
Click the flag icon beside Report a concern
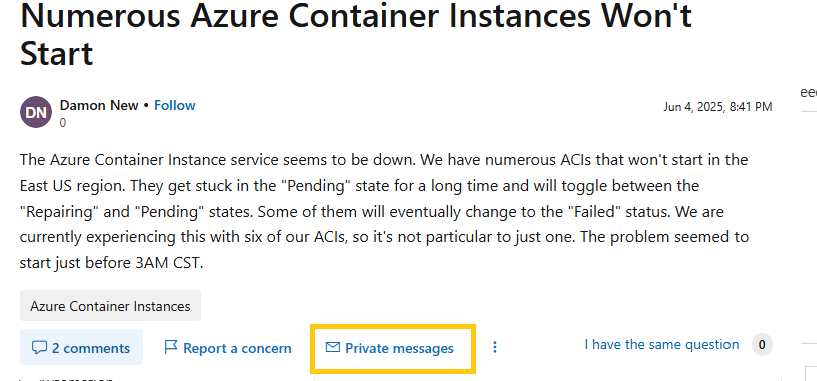pyautogui.click(x=170, y=347)
